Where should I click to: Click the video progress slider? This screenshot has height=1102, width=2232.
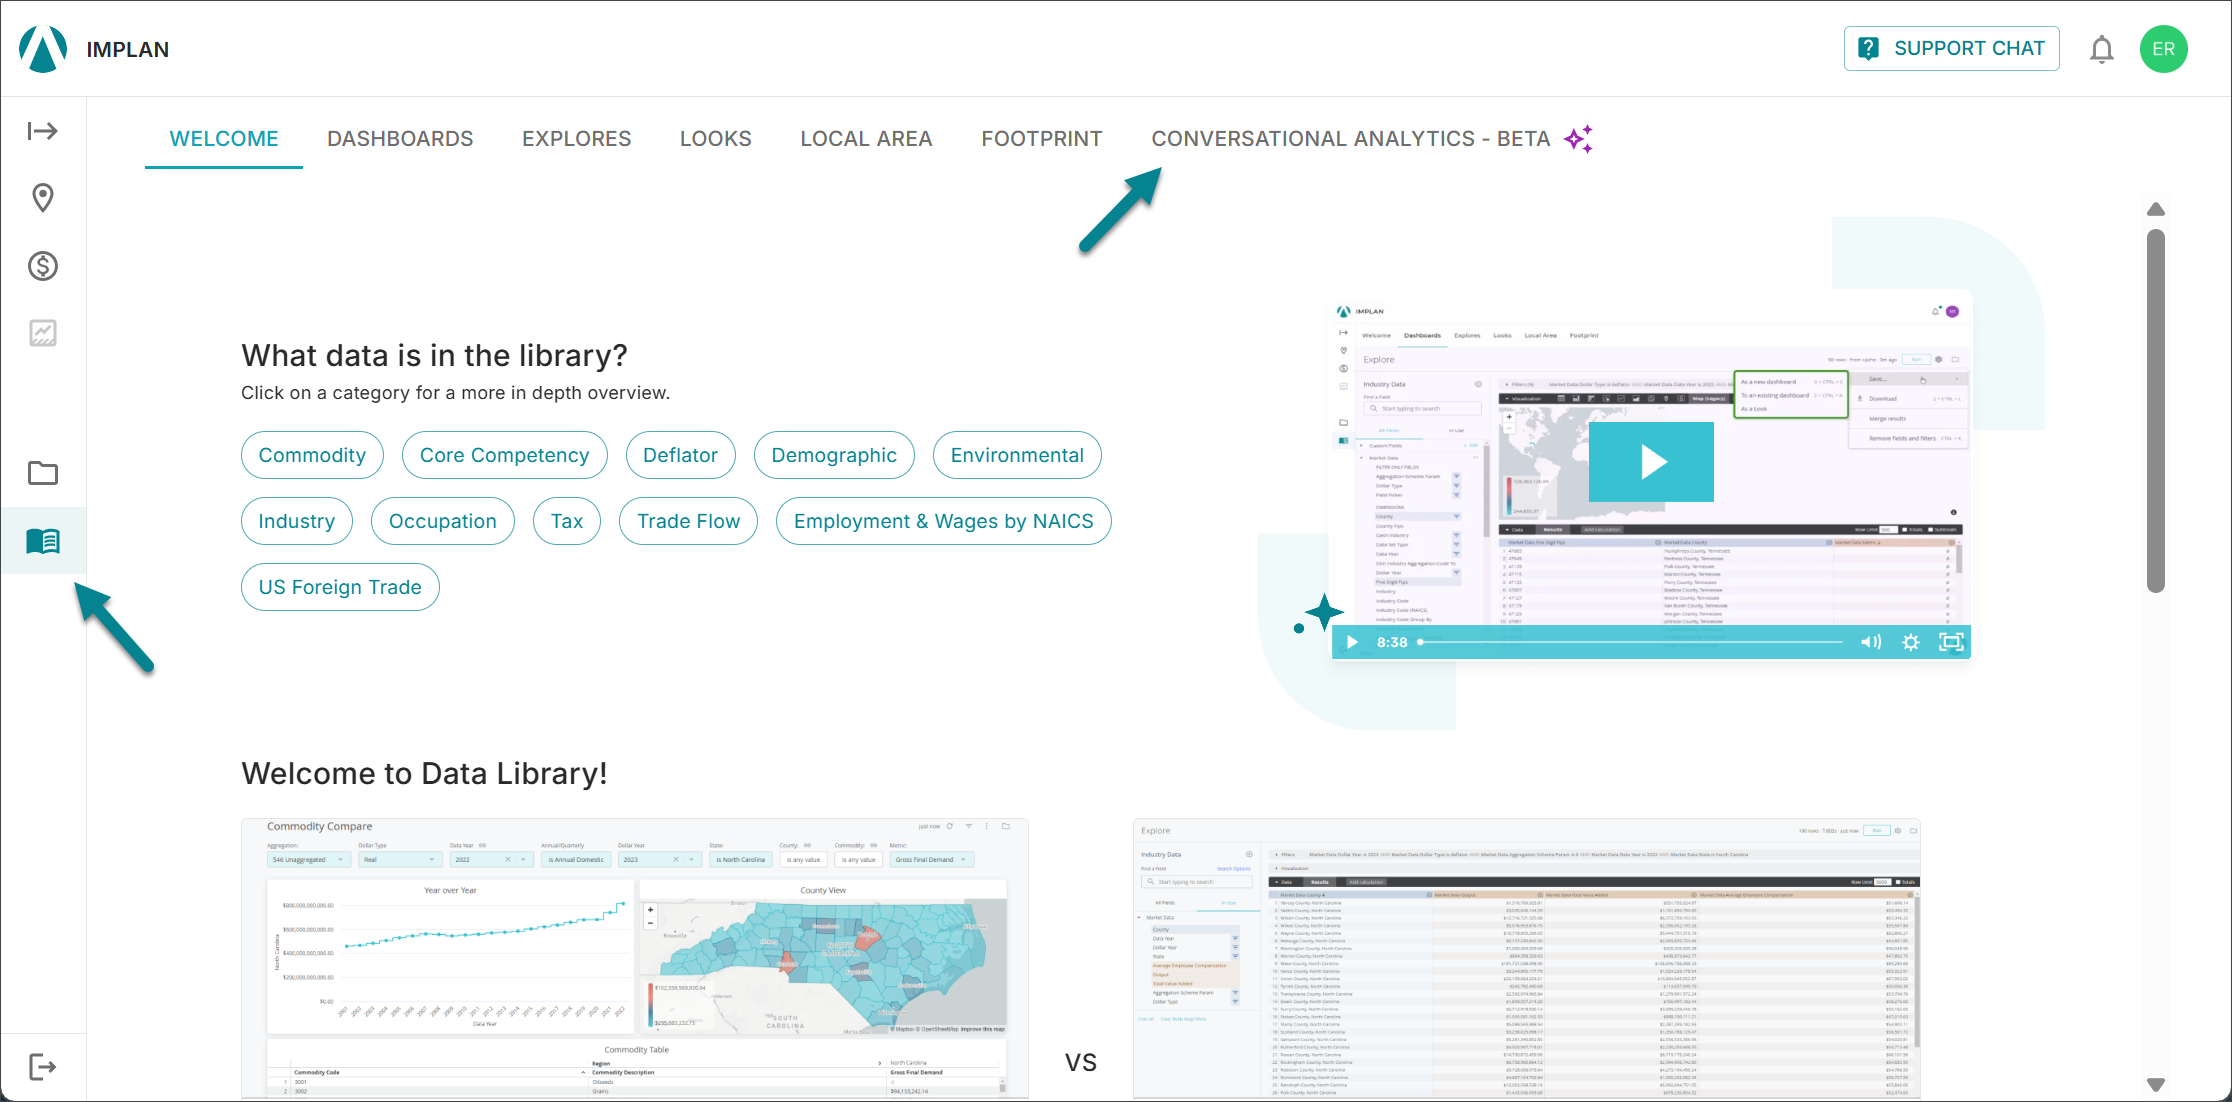(x=1630, y=642)
